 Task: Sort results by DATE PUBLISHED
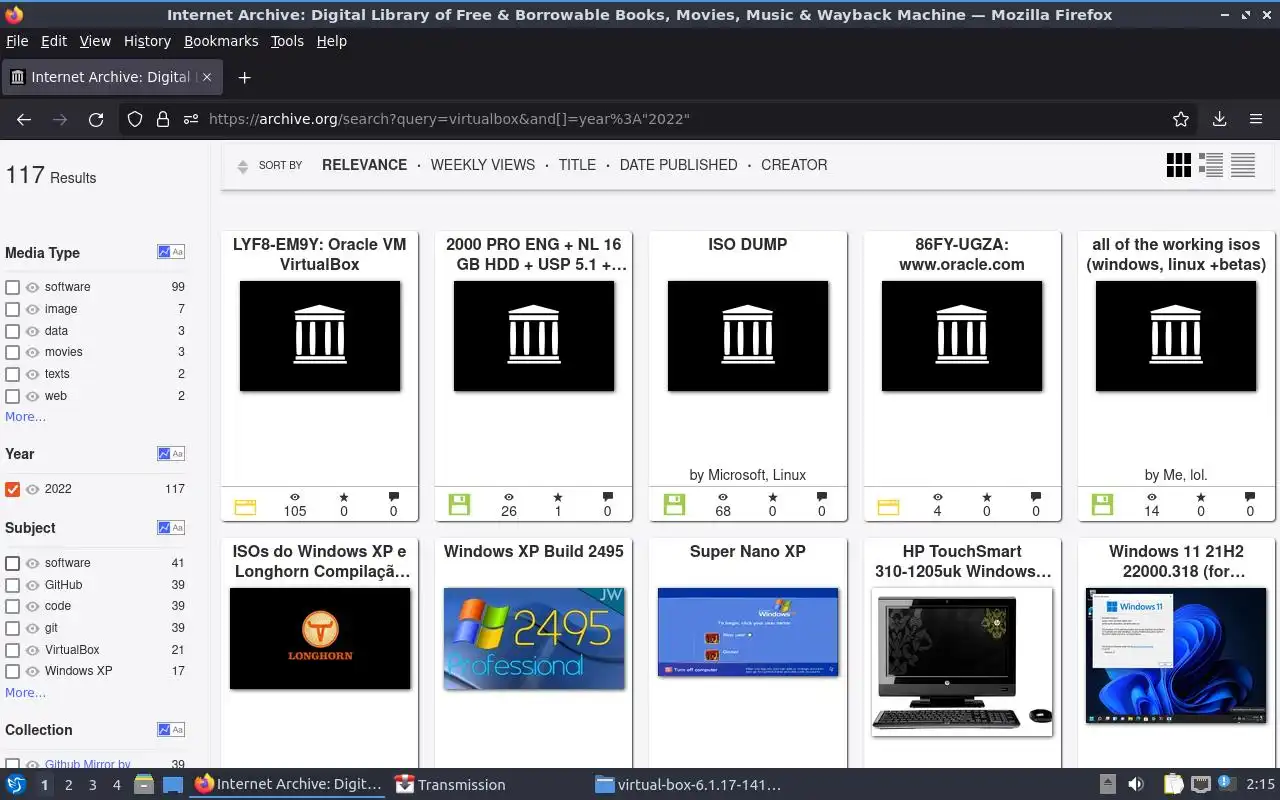(x=678, y=165)
